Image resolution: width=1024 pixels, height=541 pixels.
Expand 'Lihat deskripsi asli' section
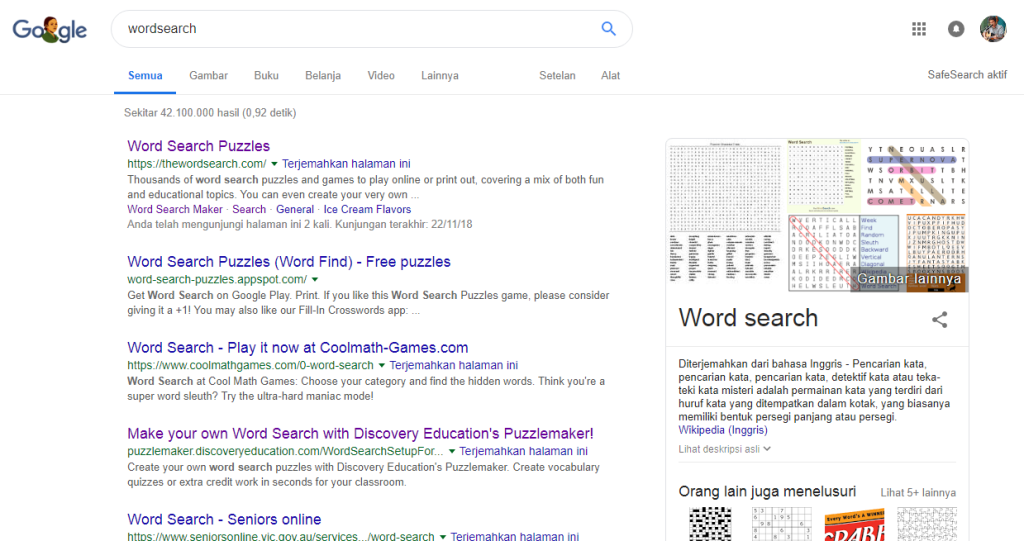[725, 449]
